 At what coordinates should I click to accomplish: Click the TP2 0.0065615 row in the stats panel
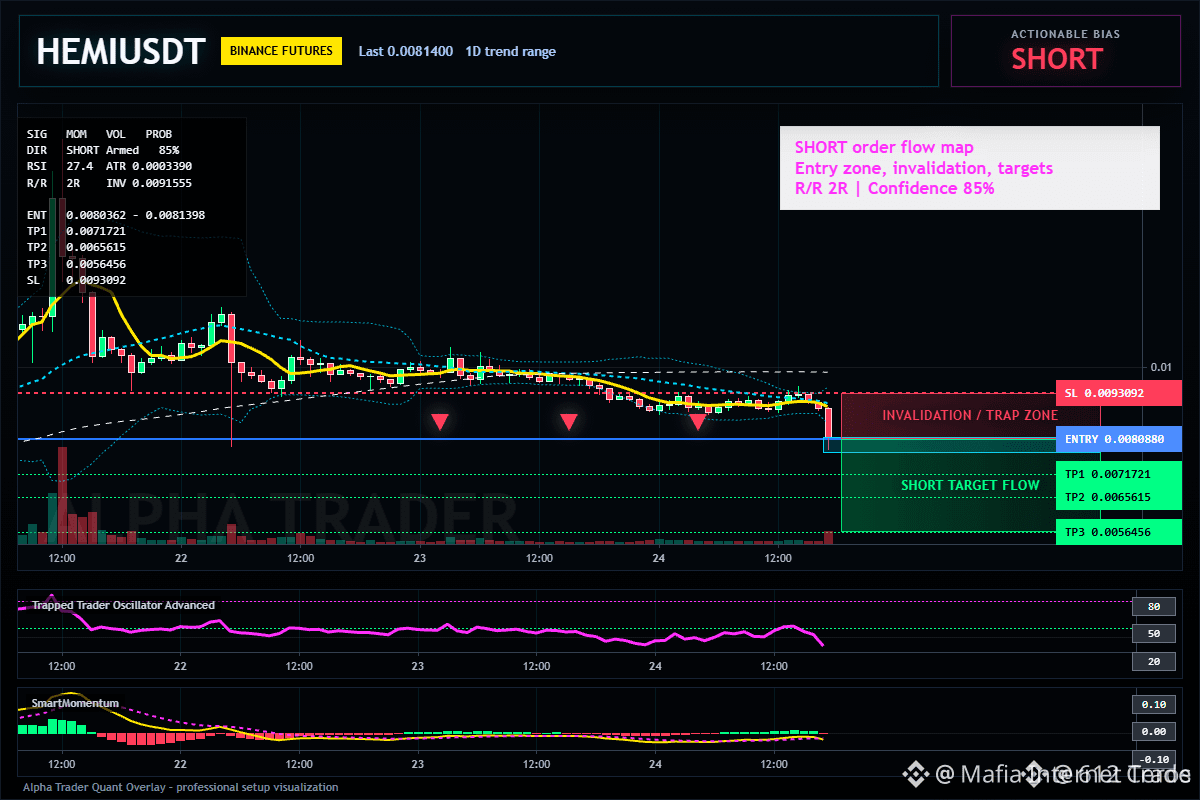point(76,247)
